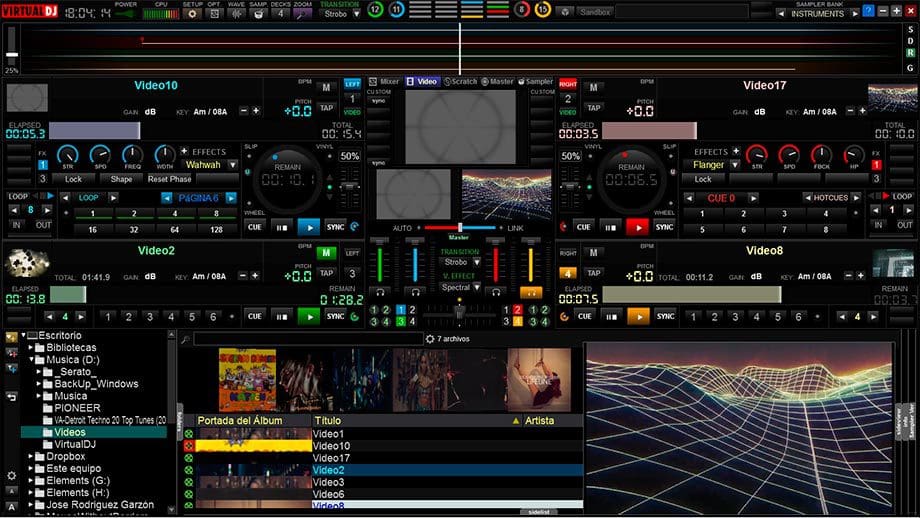
Task: Toggle Lock on the Flanger effect
Action: click(703, 179)
